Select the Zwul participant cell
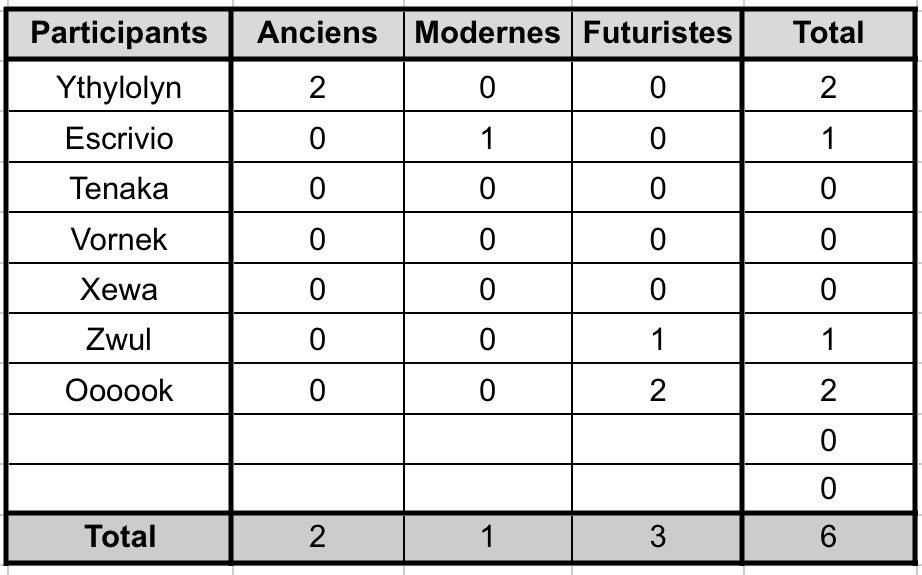The height and width of the screenshot is (575, 922). [119, 340]
